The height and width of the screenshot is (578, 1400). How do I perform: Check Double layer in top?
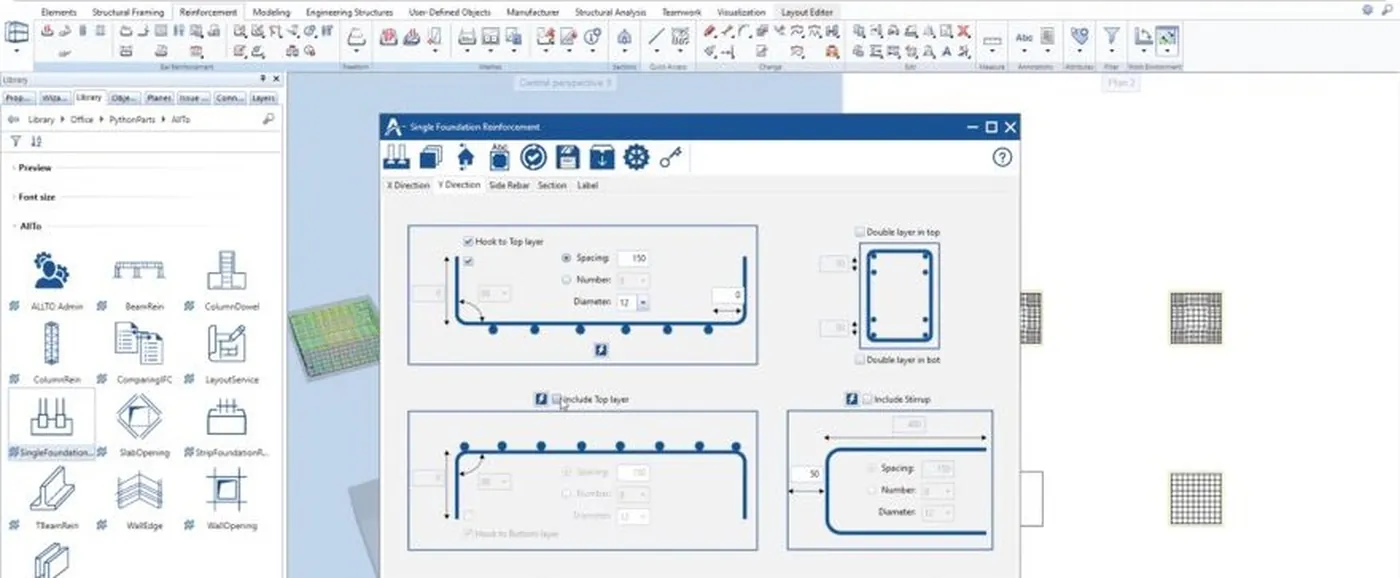click(x=860, y=232)
